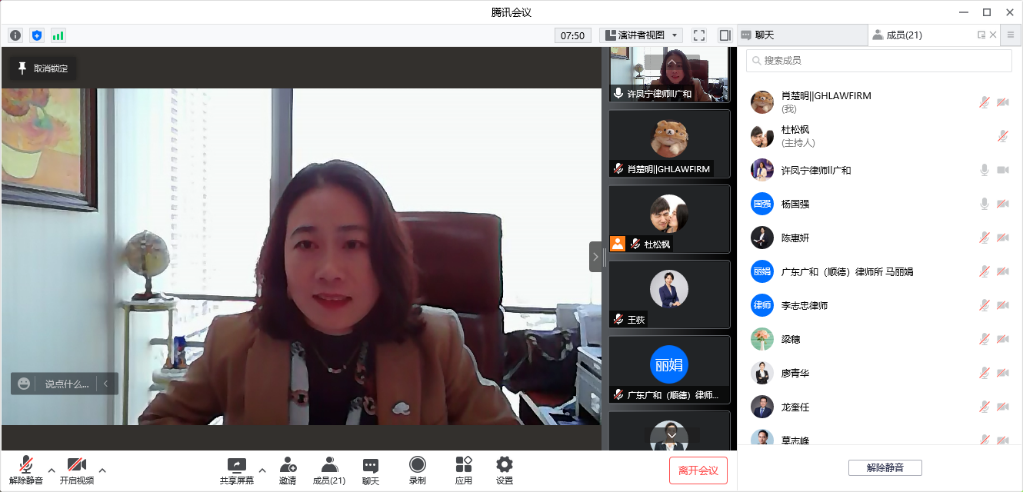
Task: Toggle the side panel layout icon
Action: pos(725,35)
